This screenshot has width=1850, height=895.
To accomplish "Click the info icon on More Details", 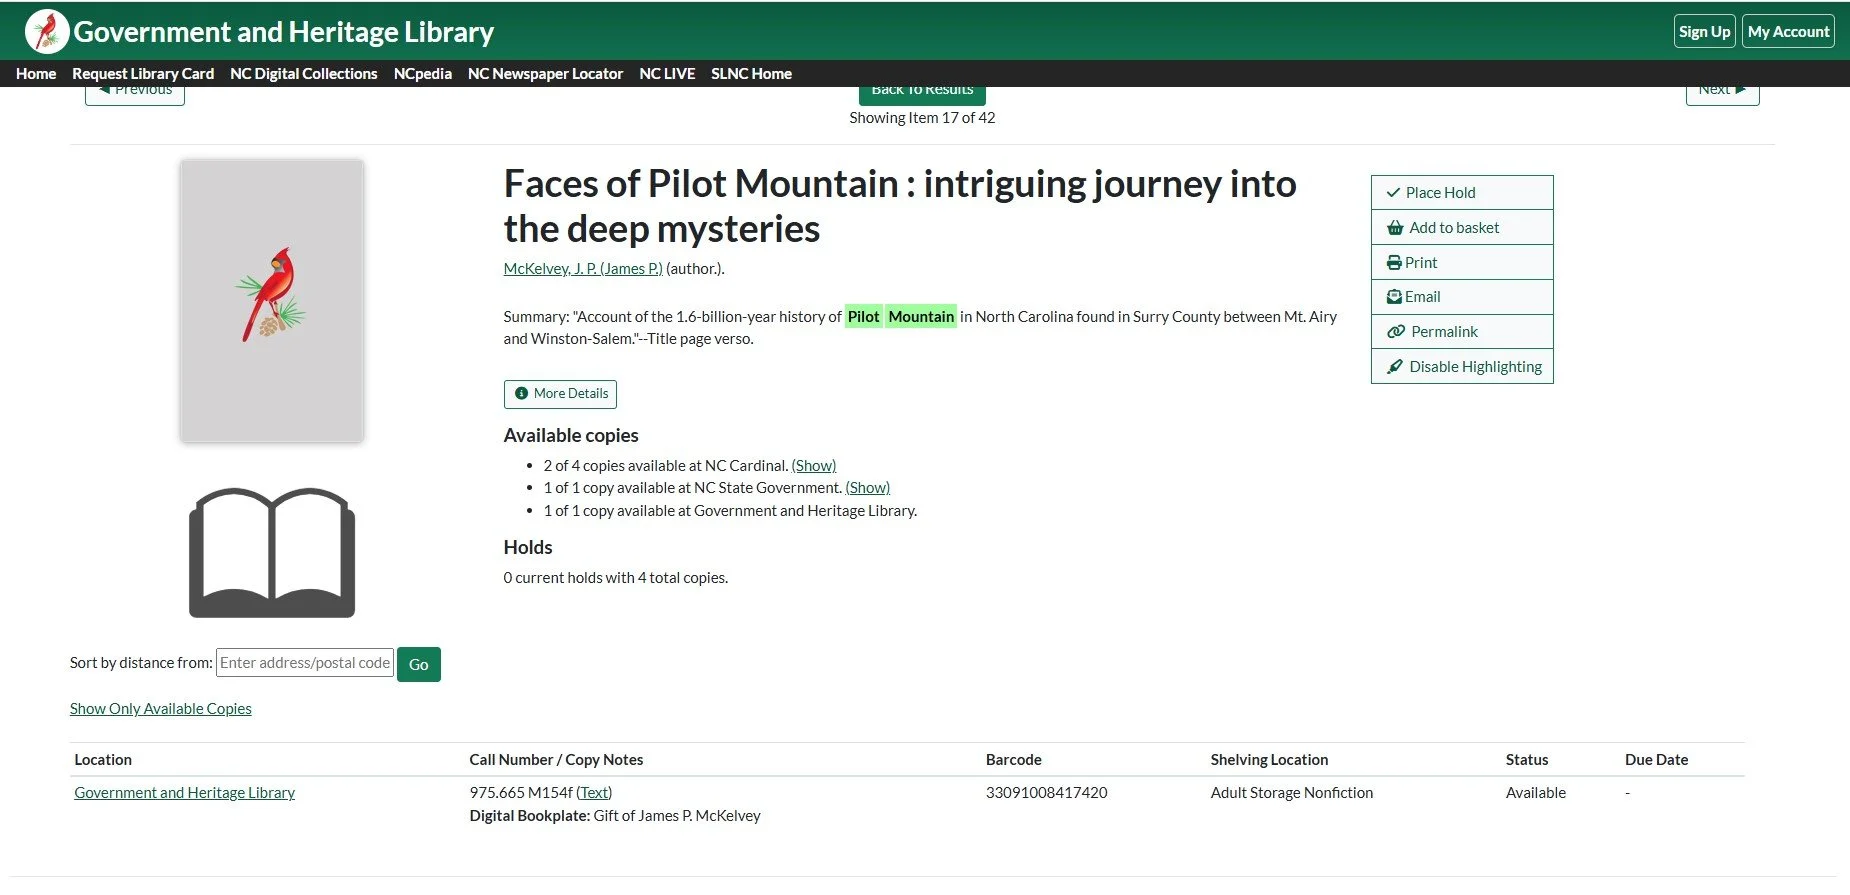I will coord(521,394).
